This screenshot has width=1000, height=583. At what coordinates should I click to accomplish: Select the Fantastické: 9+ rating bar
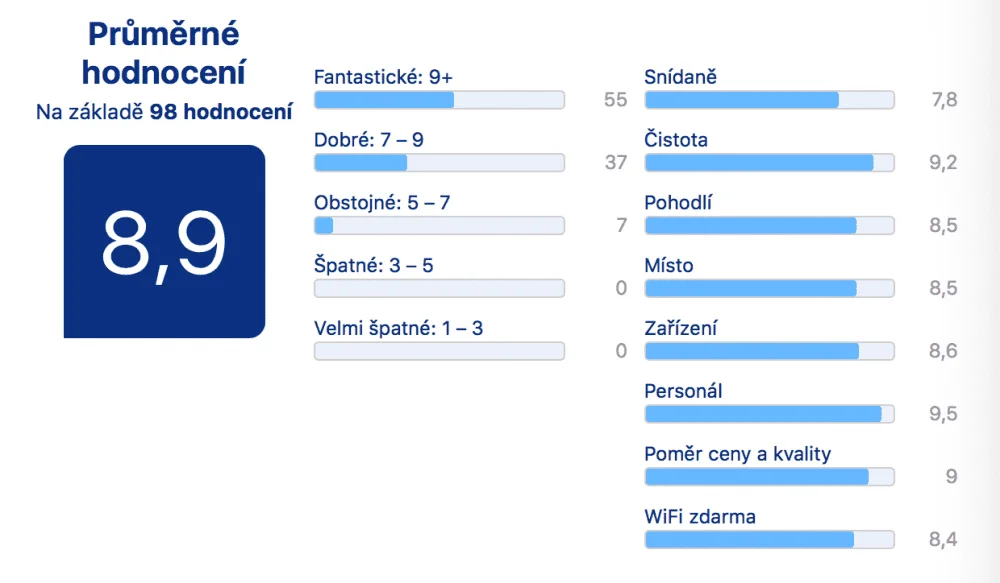(439, 100)
